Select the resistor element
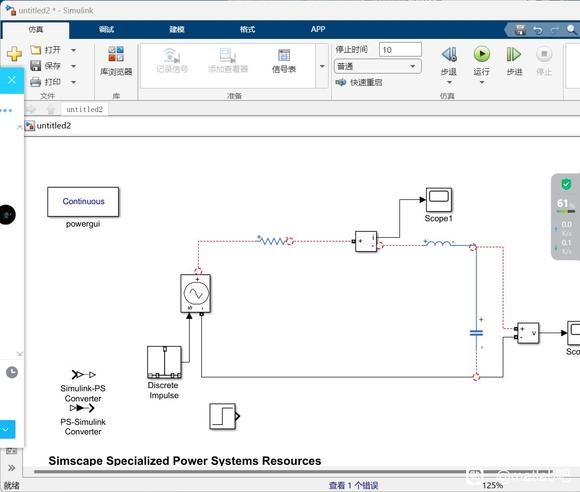 272,241
